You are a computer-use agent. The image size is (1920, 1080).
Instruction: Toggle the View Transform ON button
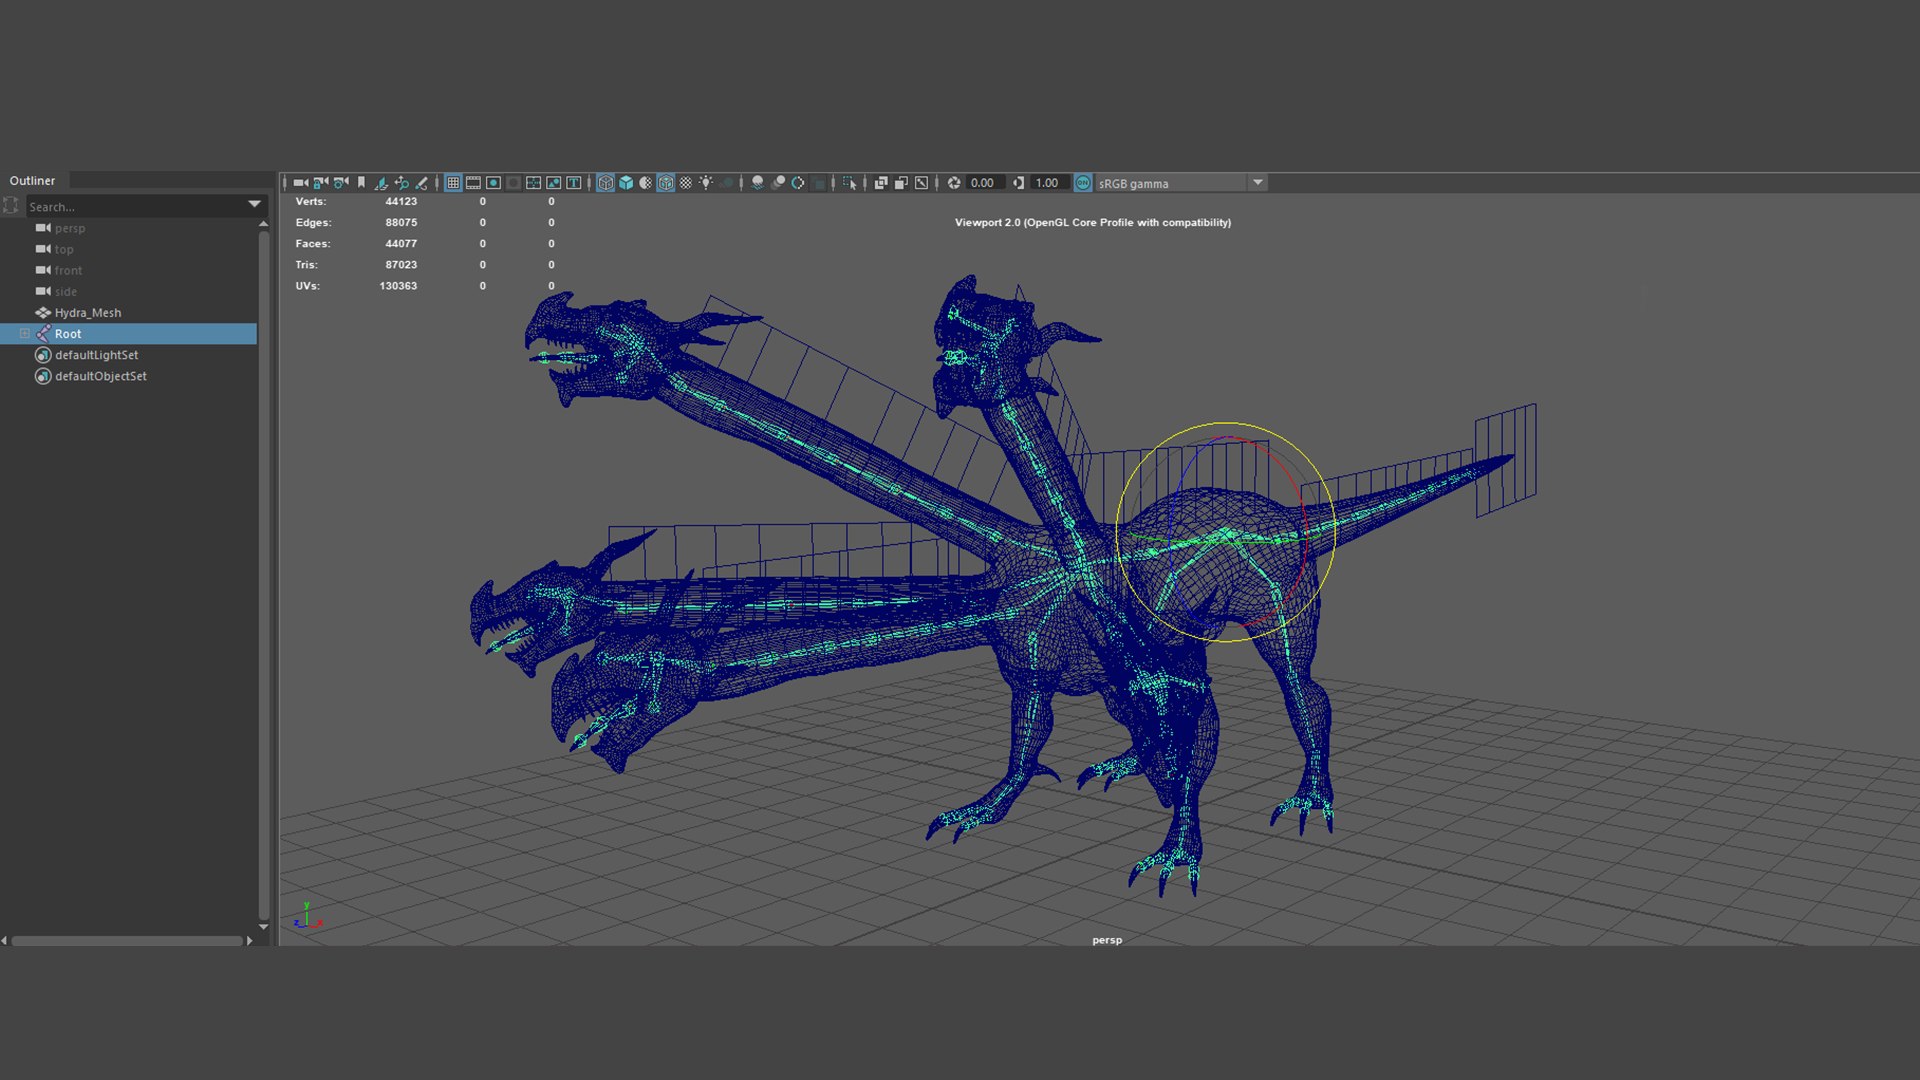pos(1083,183)
